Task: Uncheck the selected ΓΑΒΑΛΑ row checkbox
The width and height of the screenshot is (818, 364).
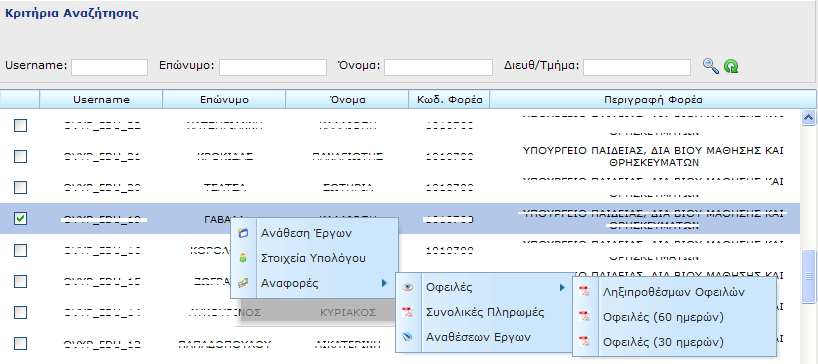Action: click(x=20, y=219)
